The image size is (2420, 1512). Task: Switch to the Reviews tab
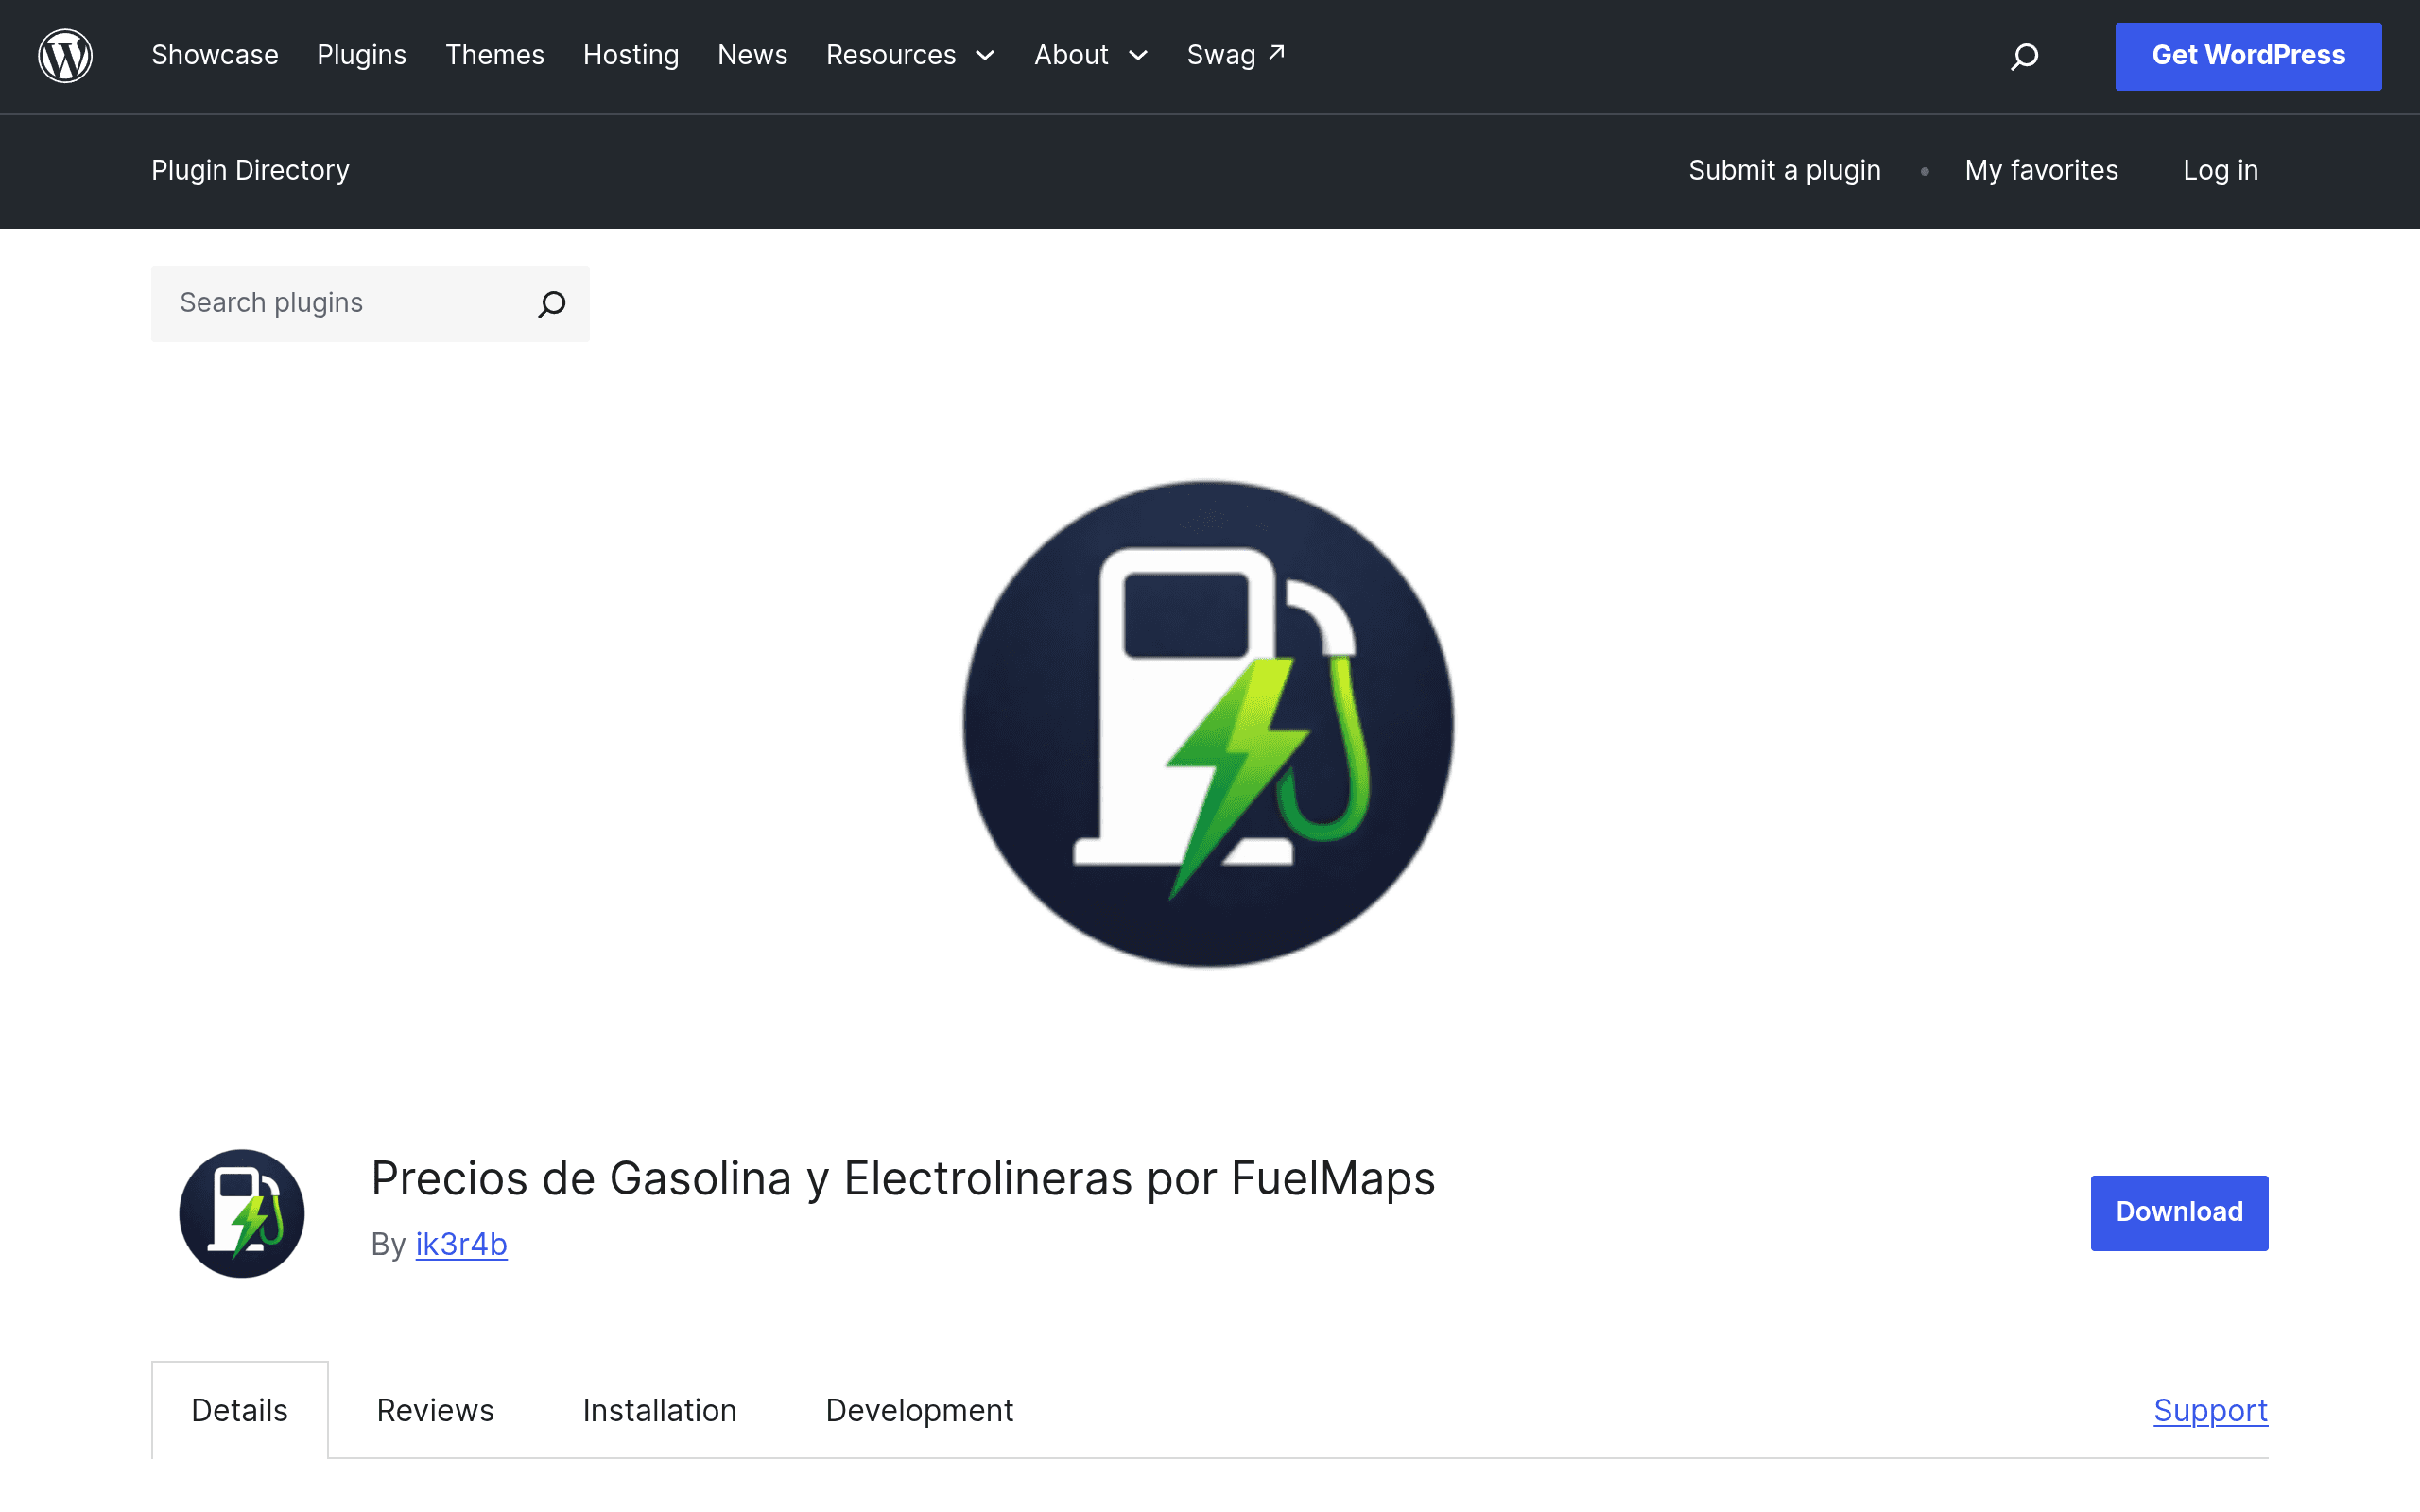(x=435, y=1410)
